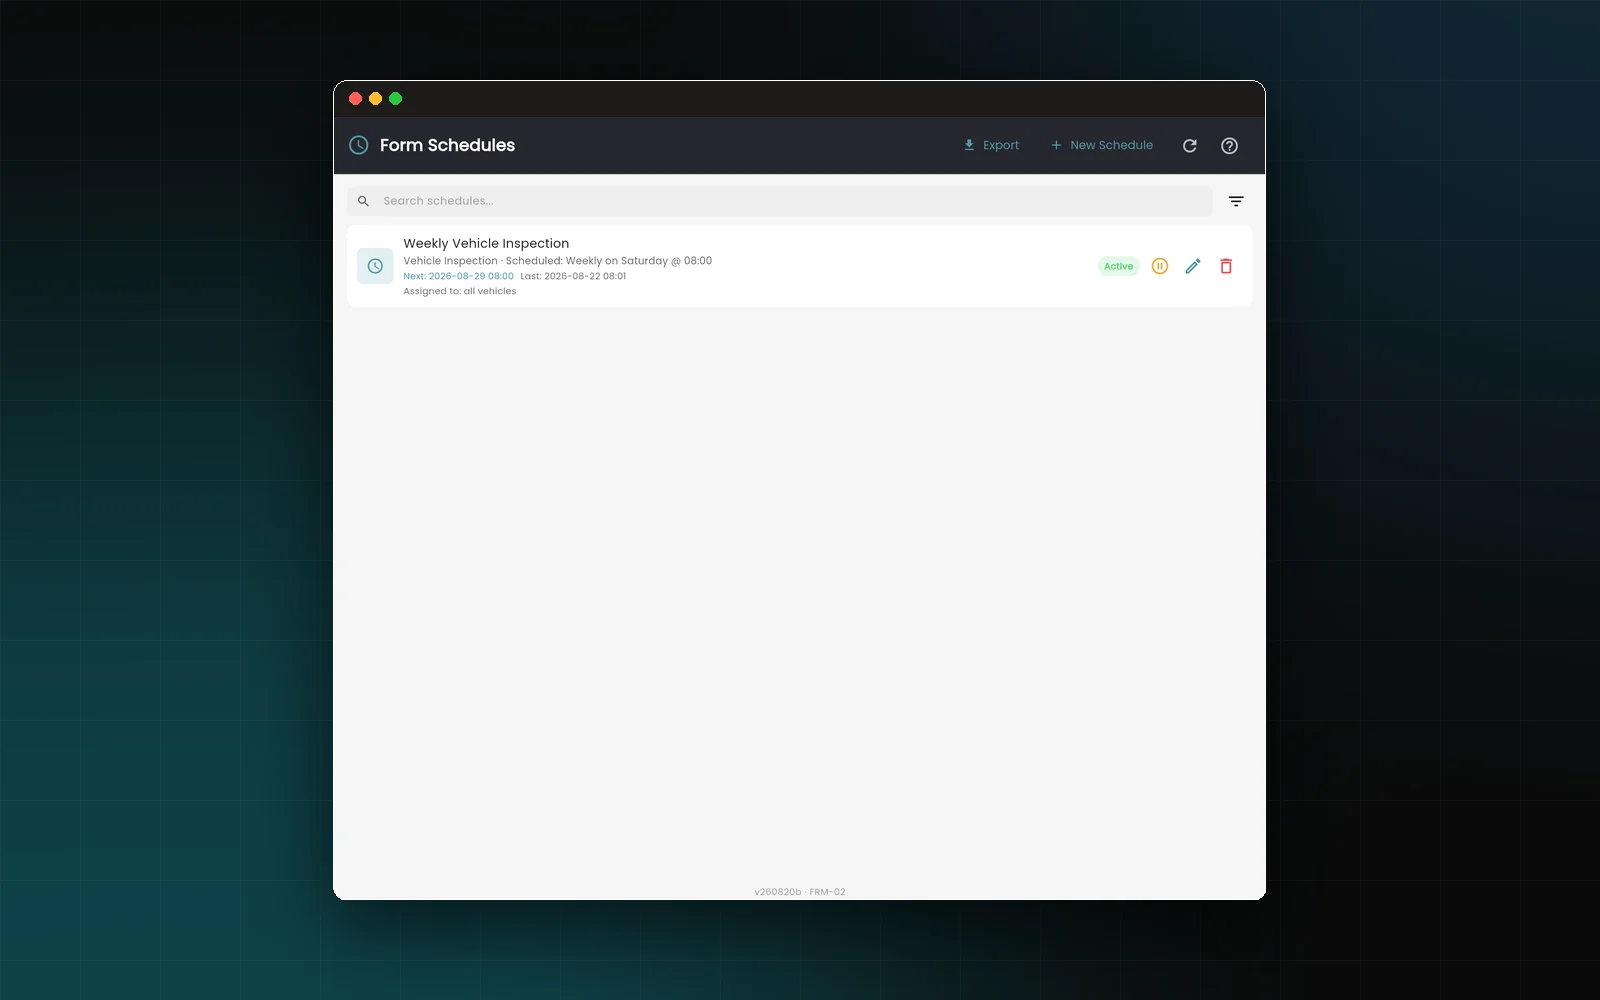
Task: Click the version label in footer
Action: coord(799,892)
